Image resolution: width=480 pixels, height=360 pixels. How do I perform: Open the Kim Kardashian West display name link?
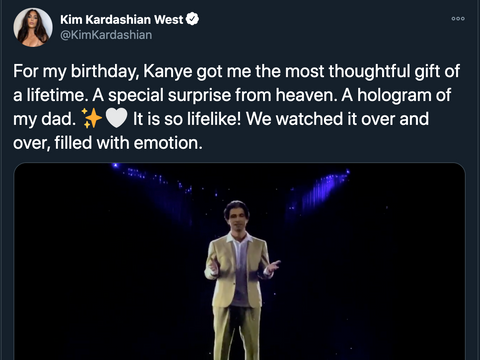(122, 20)
